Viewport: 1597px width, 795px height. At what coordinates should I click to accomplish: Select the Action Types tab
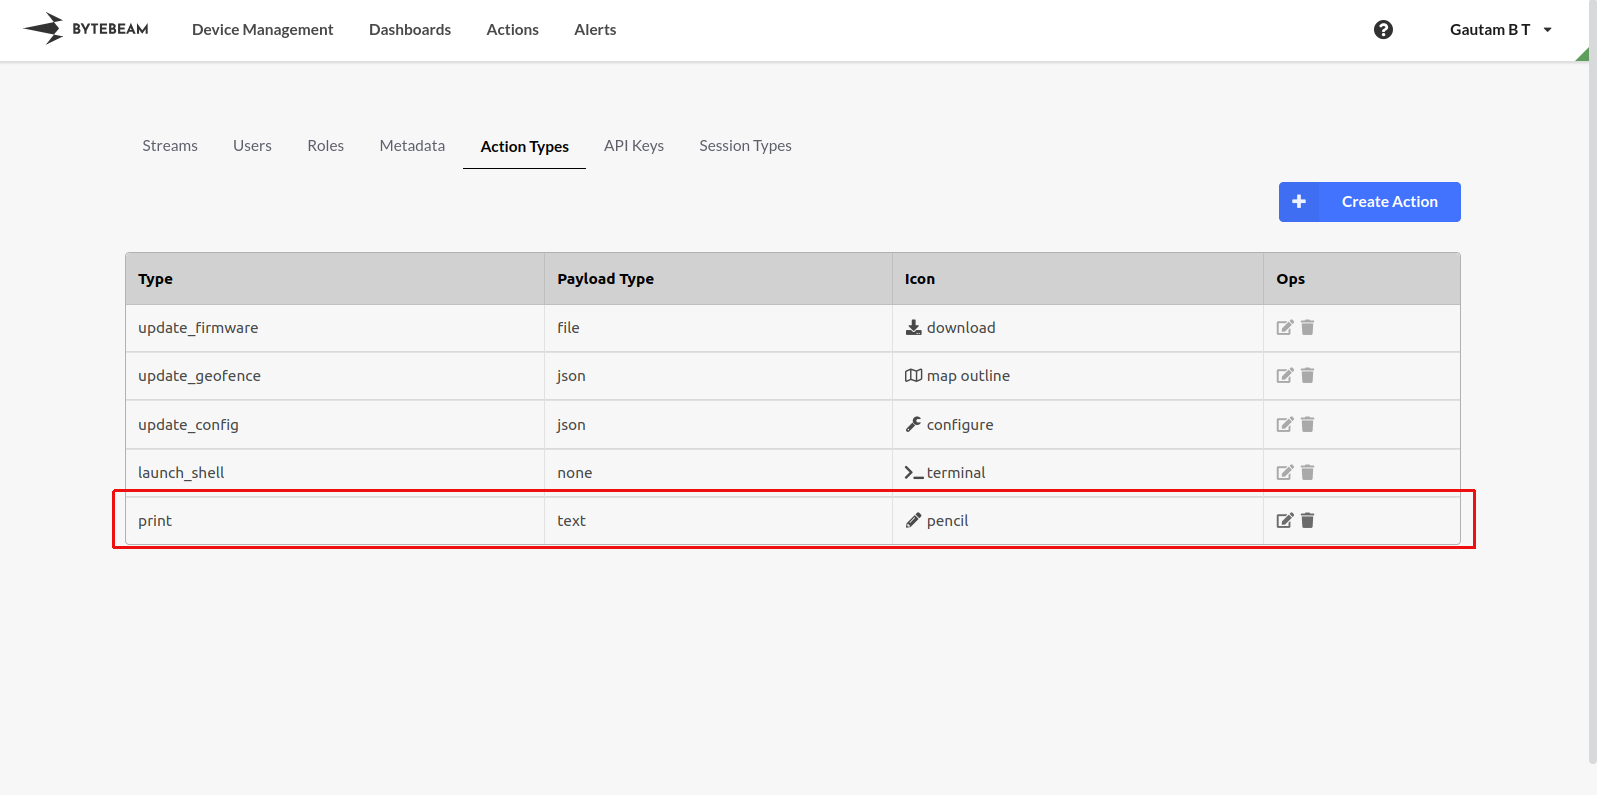pos(525,147)
